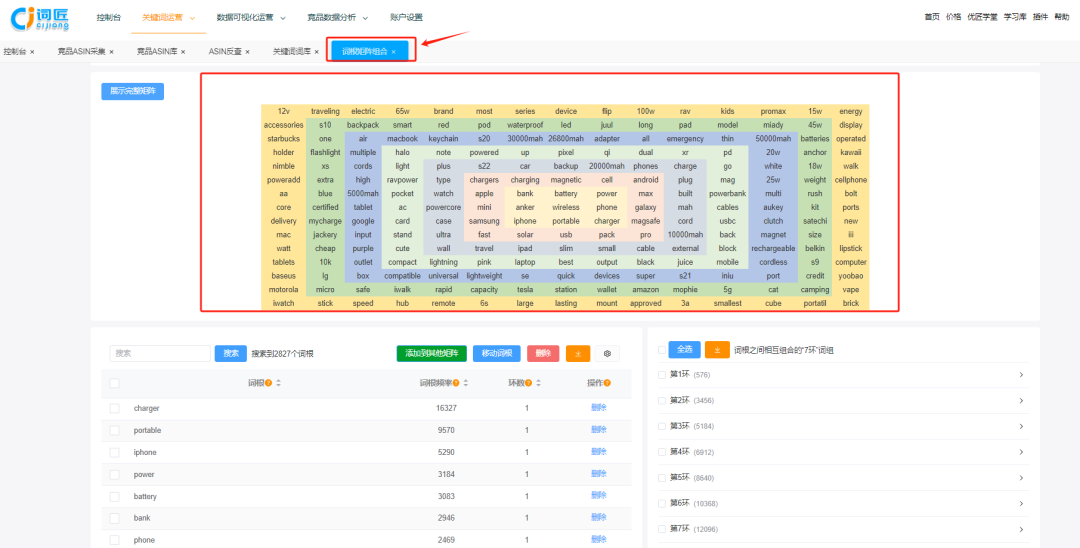Click the 全选 button
1080x548 pixels.
click(685, 350)
